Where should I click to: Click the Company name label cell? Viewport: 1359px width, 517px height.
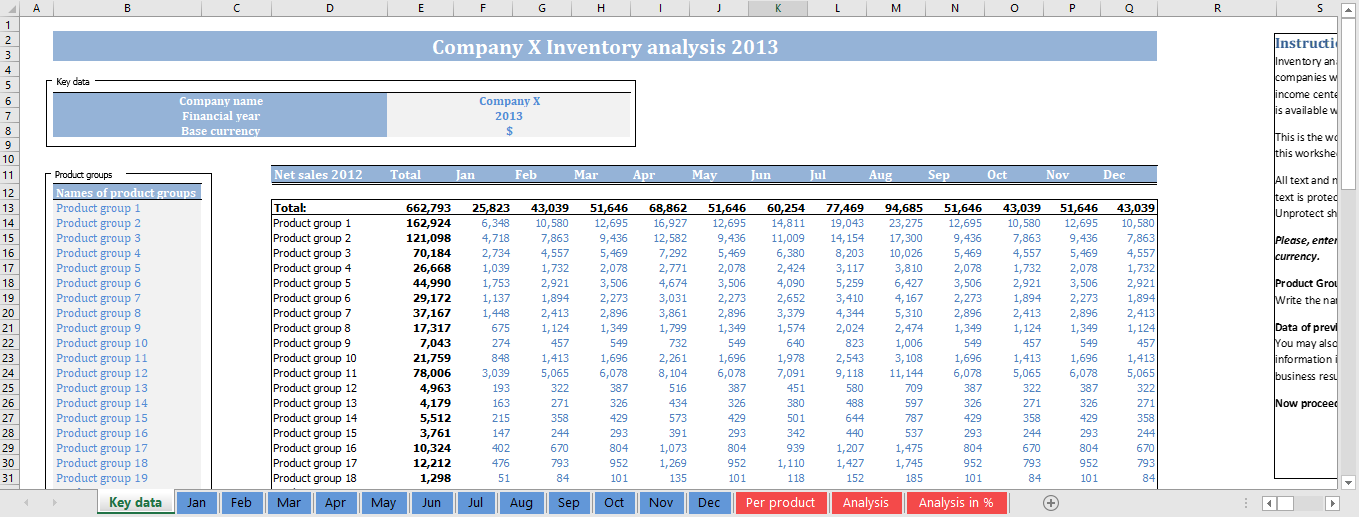220,101
